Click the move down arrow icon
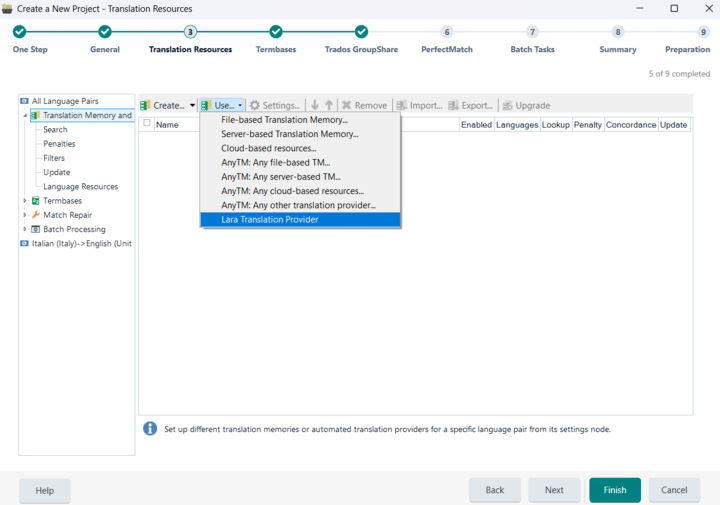 [315, 105]
